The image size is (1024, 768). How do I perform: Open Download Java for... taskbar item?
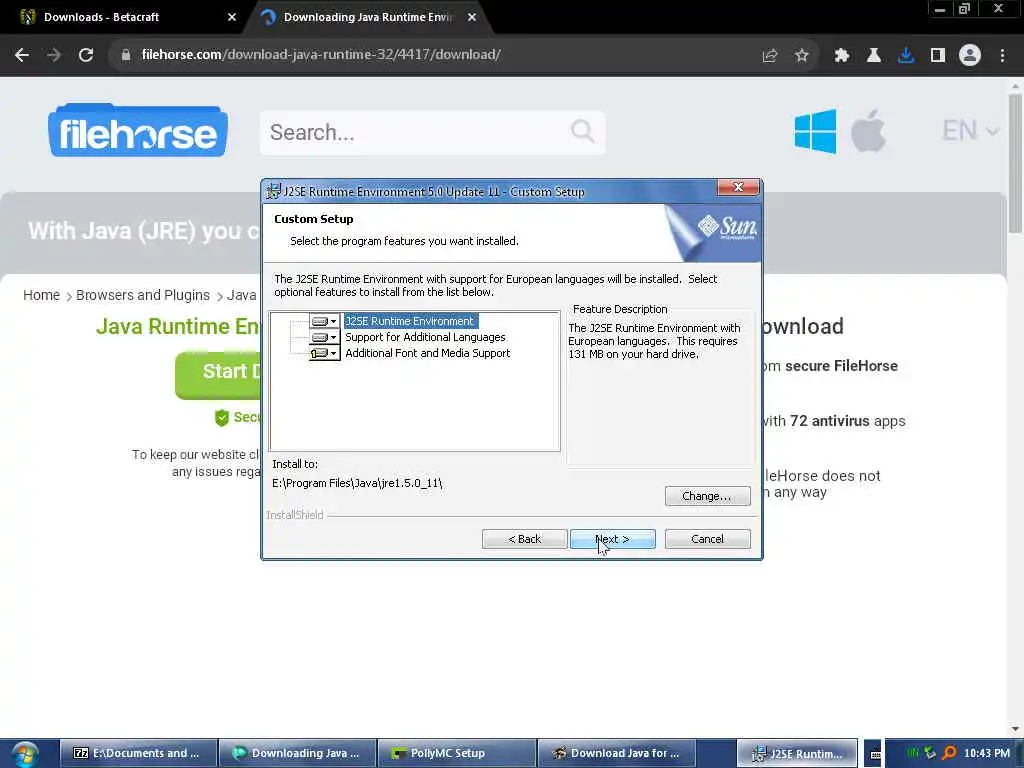(616, 753)
